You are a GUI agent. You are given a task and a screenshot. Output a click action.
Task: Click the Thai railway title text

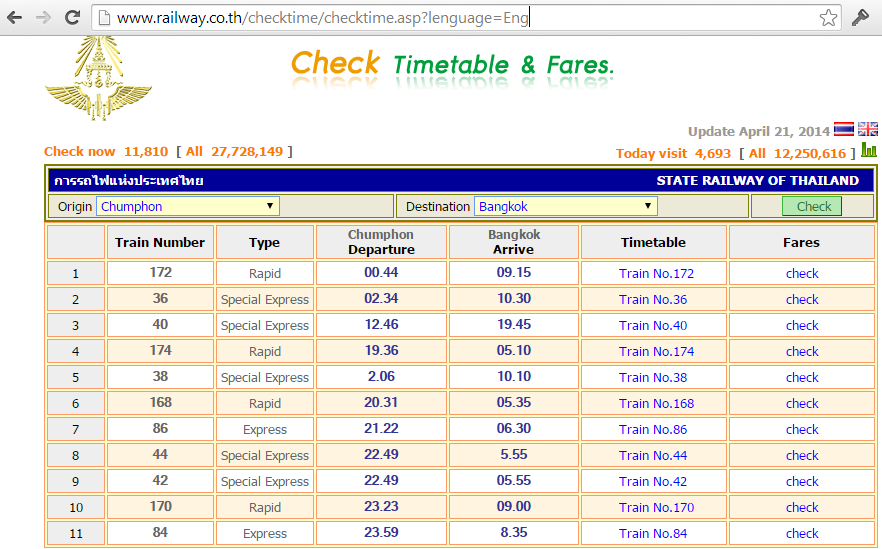pos(128,181)
